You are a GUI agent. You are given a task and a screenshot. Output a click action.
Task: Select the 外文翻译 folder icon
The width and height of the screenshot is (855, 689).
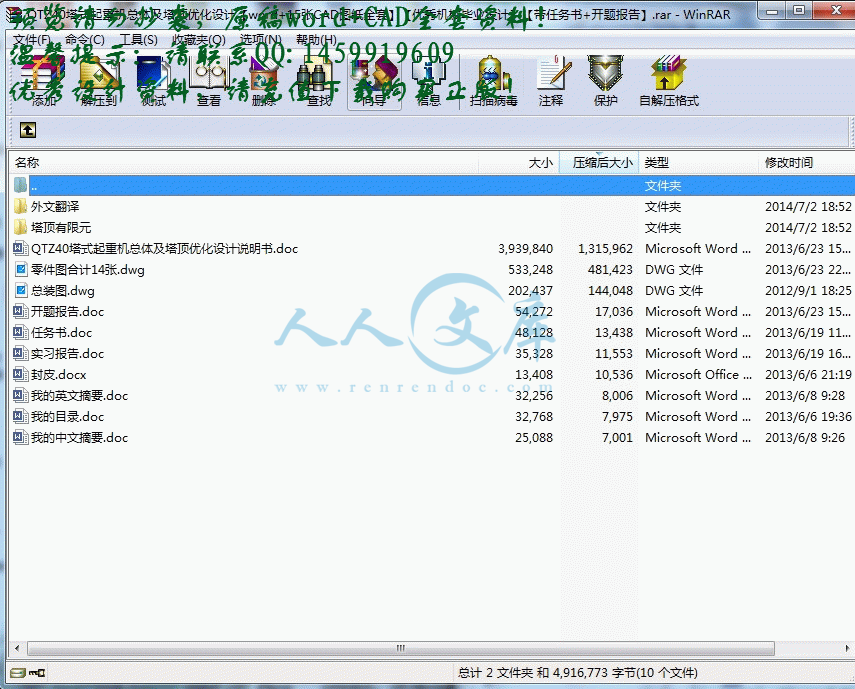[x=21, y=207]
